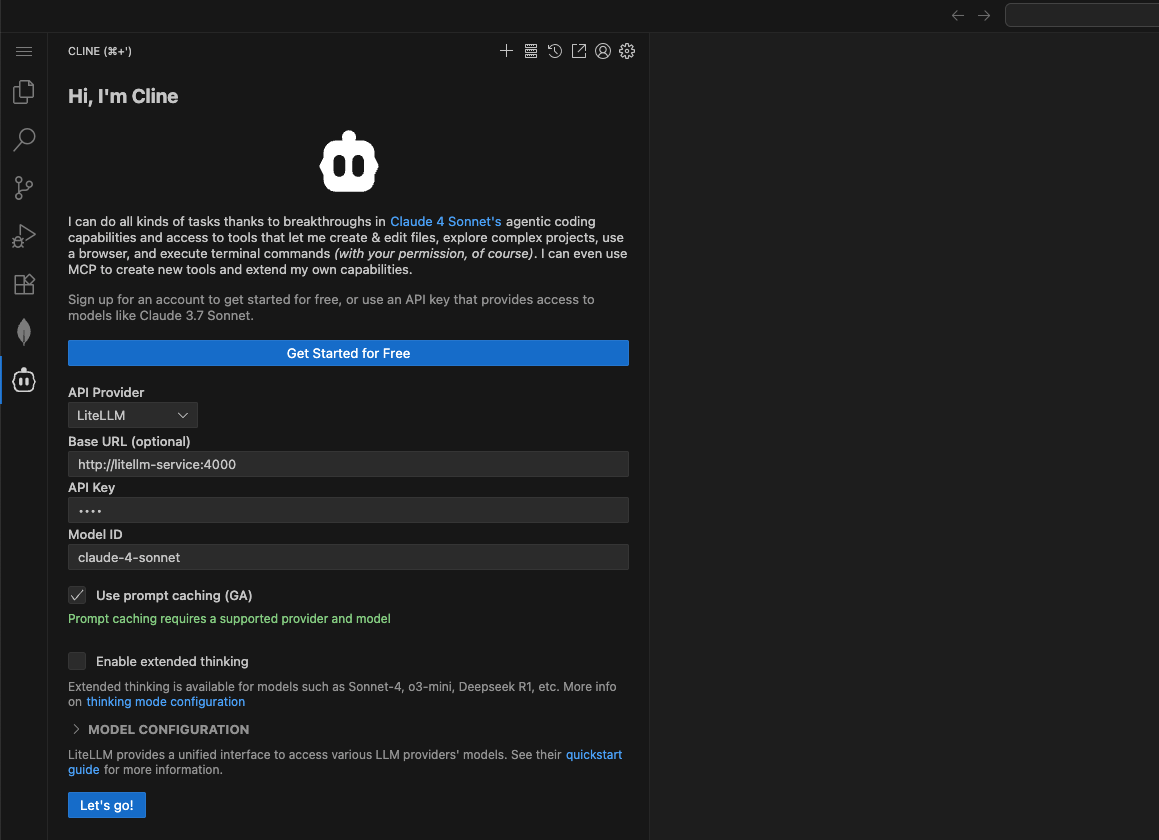Open the API Provider dropdown
The width and height of the screenshot is (1159, 840).
(133, 415)
